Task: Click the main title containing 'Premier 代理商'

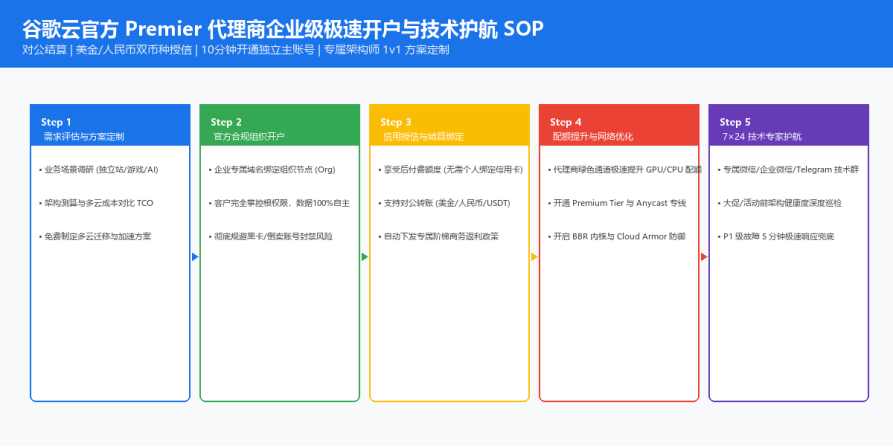Action: click(283, 28)
